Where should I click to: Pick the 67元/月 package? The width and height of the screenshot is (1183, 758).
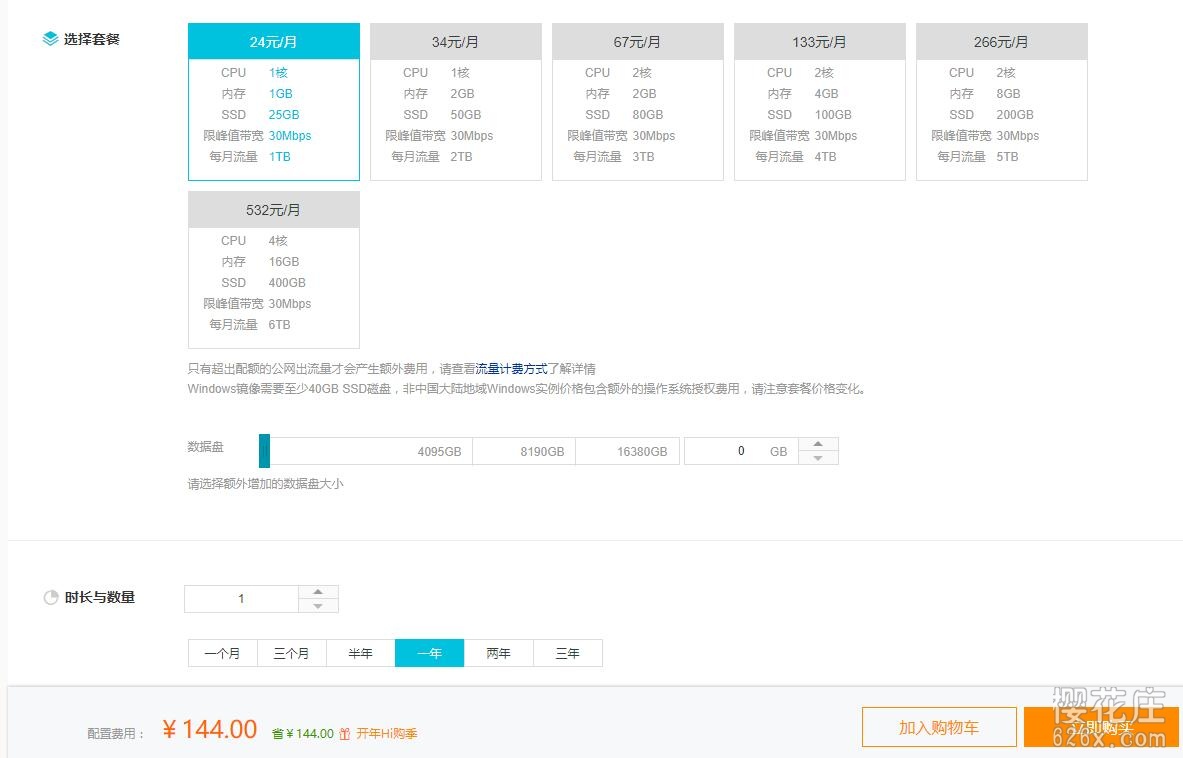tap(638, 102)
